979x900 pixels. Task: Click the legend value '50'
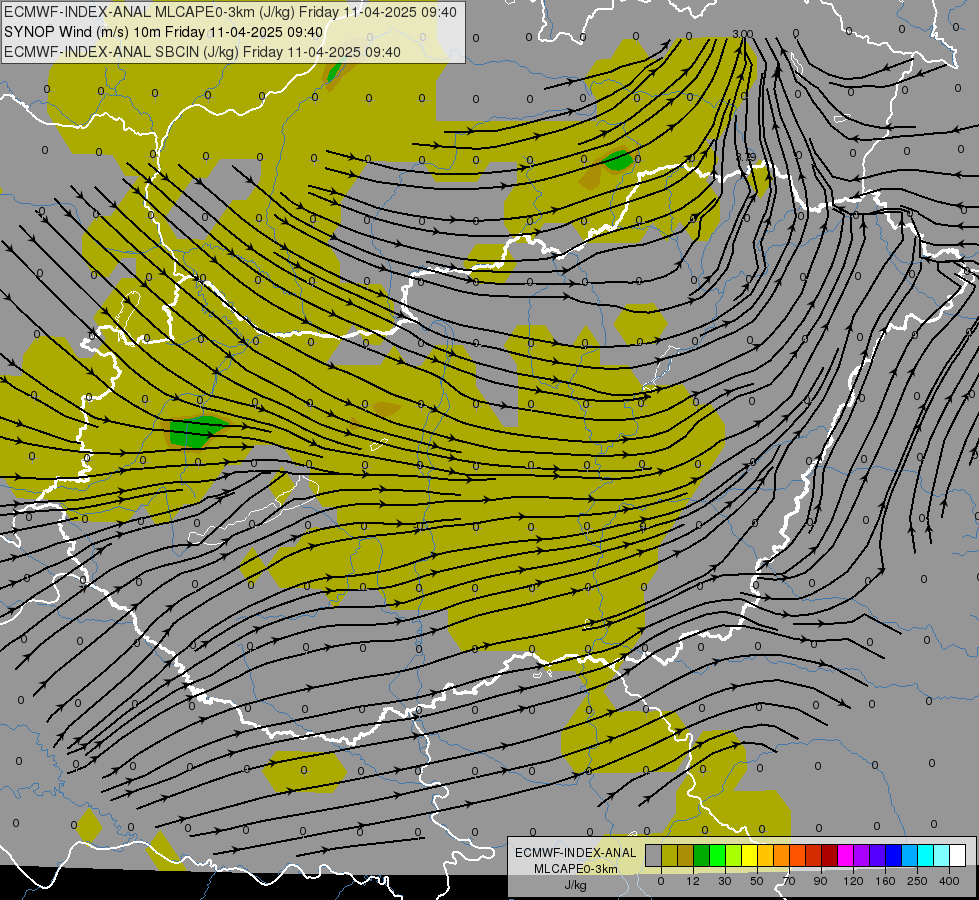[757, 881]
